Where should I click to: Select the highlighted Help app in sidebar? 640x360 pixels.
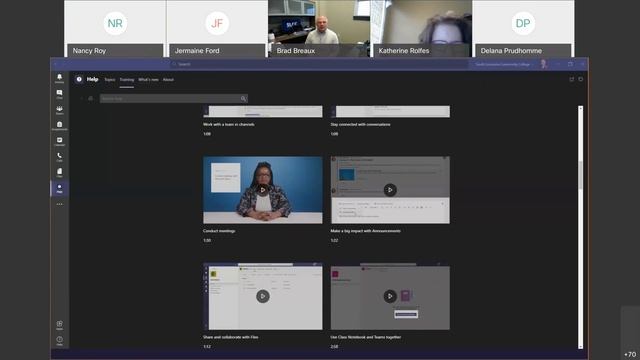tap(60, 188)
